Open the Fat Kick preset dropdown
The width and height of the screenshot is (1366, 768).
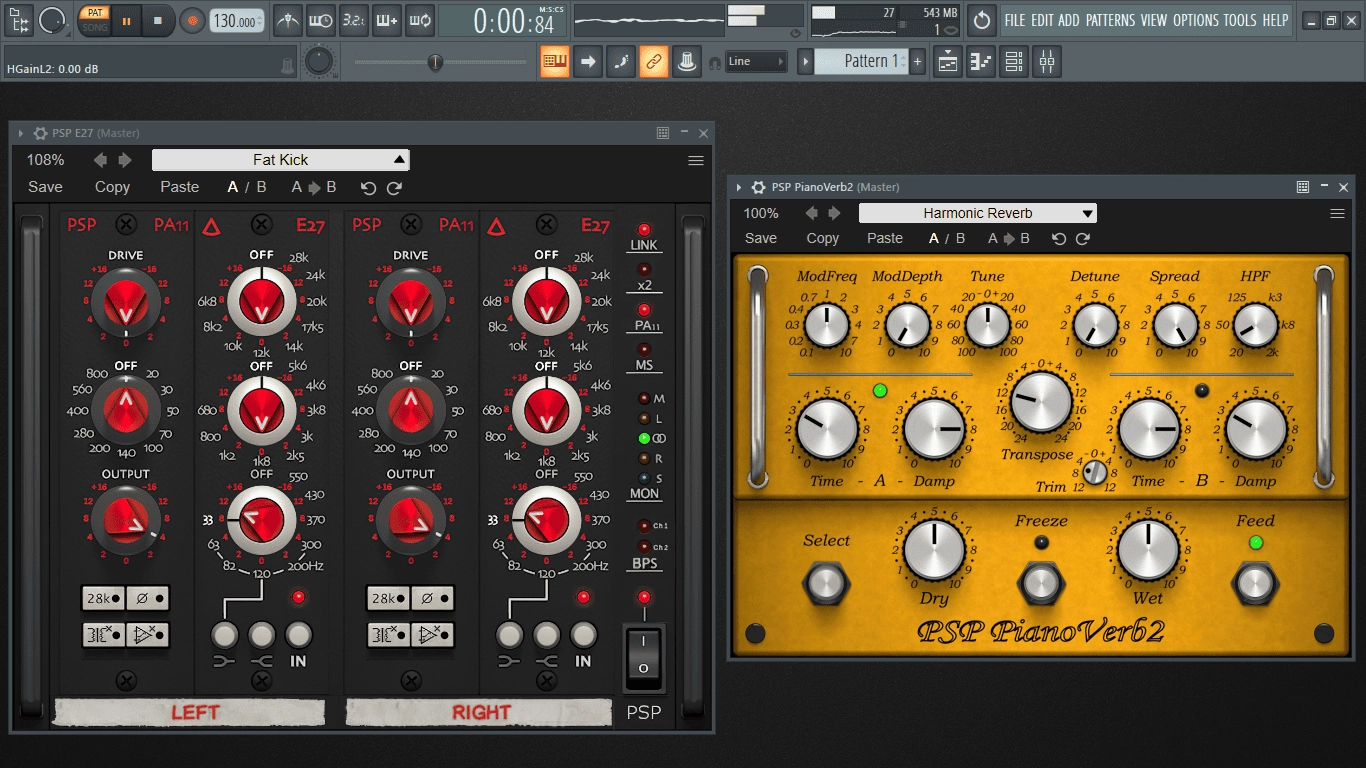click(x=281, y=160)
